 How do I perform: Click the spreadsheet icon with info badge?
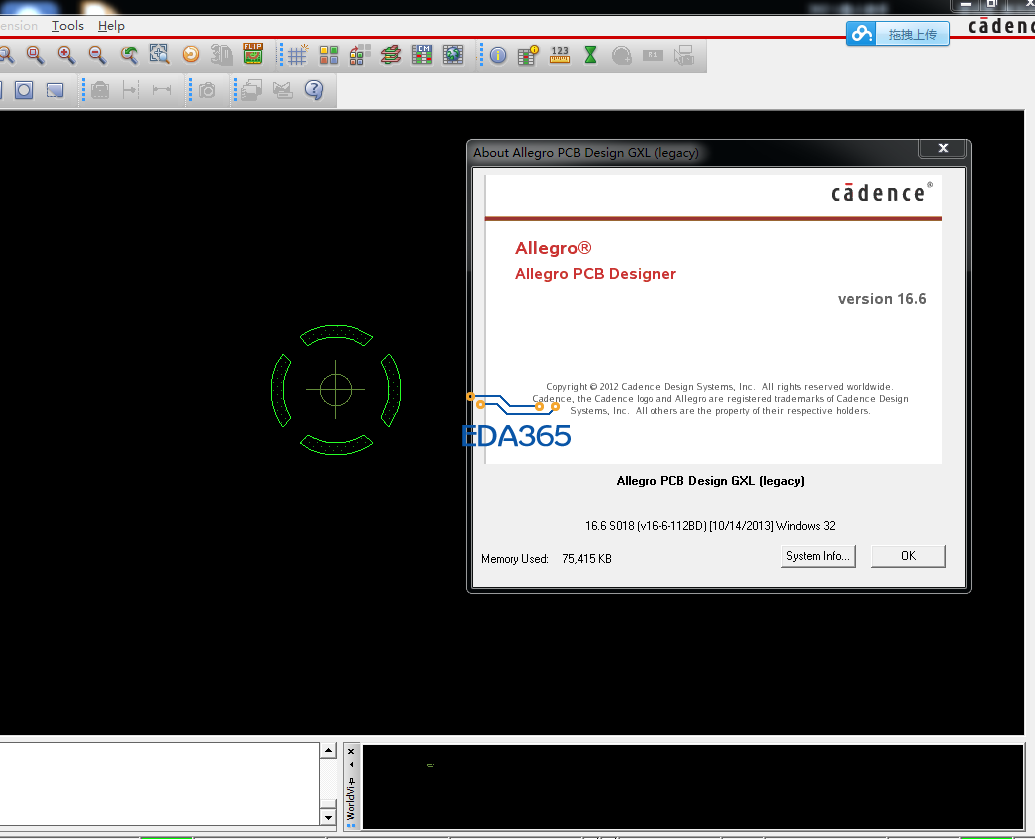pos(528,55)
